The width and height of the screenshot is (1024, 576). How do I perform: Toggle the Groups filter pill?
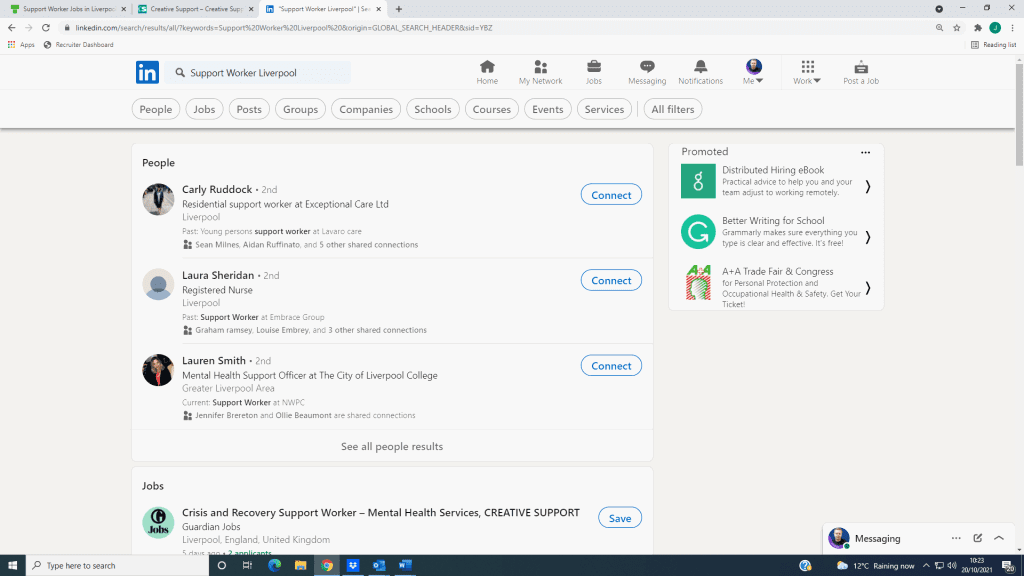(x=300, y=109)
